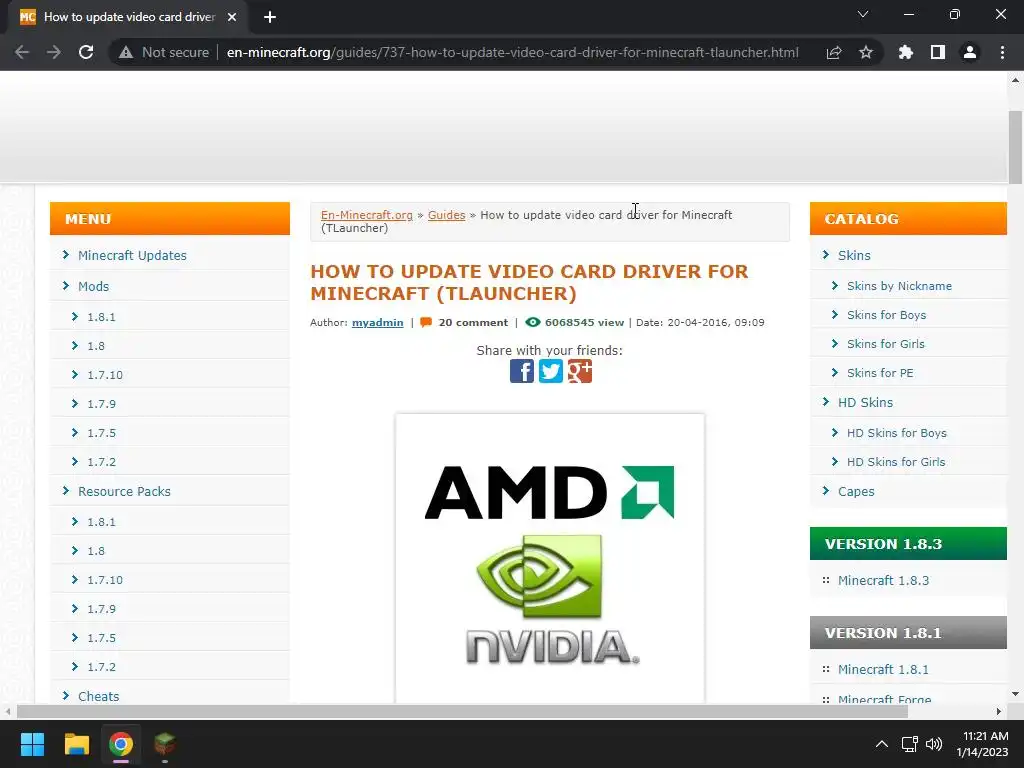Image resolution: width=1024 pixels, height=768 pixels.
Task: Toggle the Chrome side panel icon
Action: [x=938, y=52]
